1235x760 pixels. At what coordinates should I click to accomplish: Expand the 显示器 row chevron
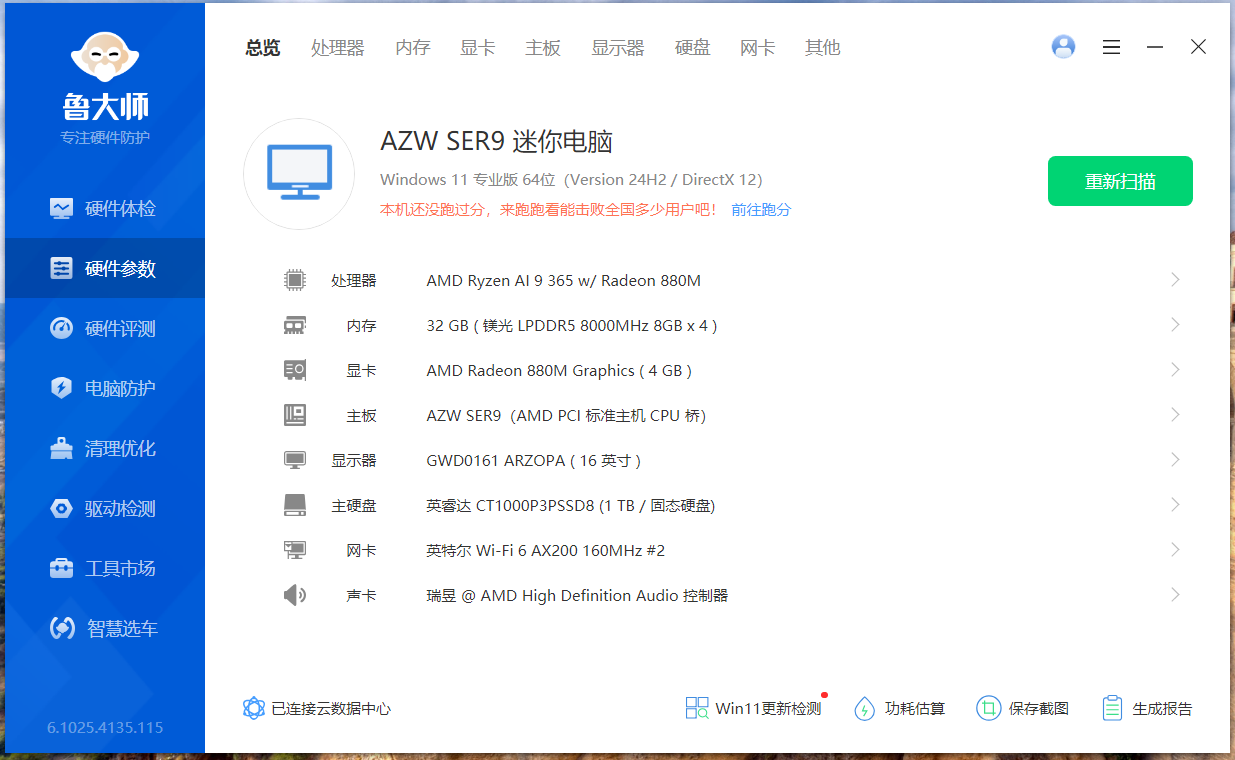(1175, 460)
